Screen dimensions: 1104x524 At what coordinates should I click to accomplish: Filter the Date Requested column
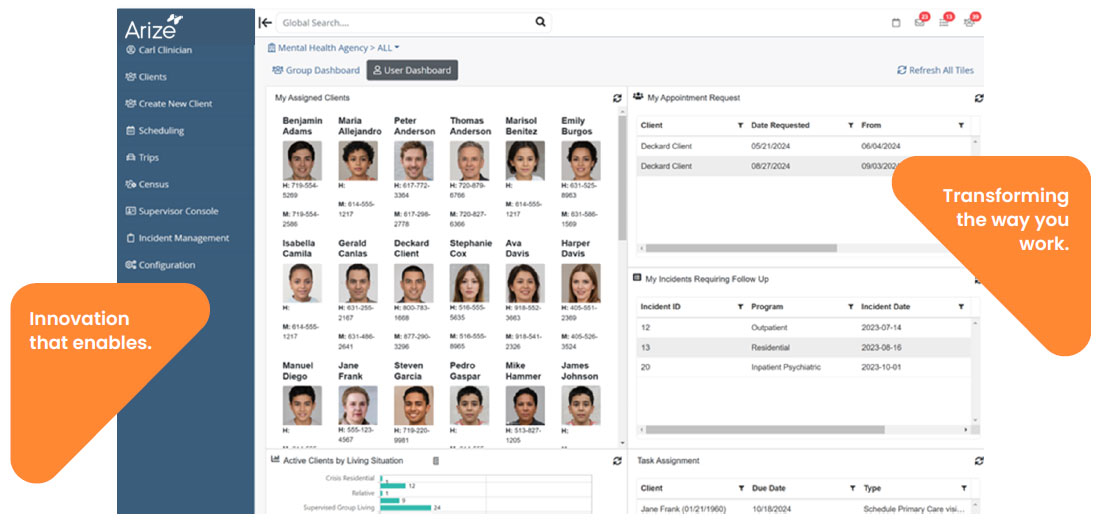[x=851, y=125]
